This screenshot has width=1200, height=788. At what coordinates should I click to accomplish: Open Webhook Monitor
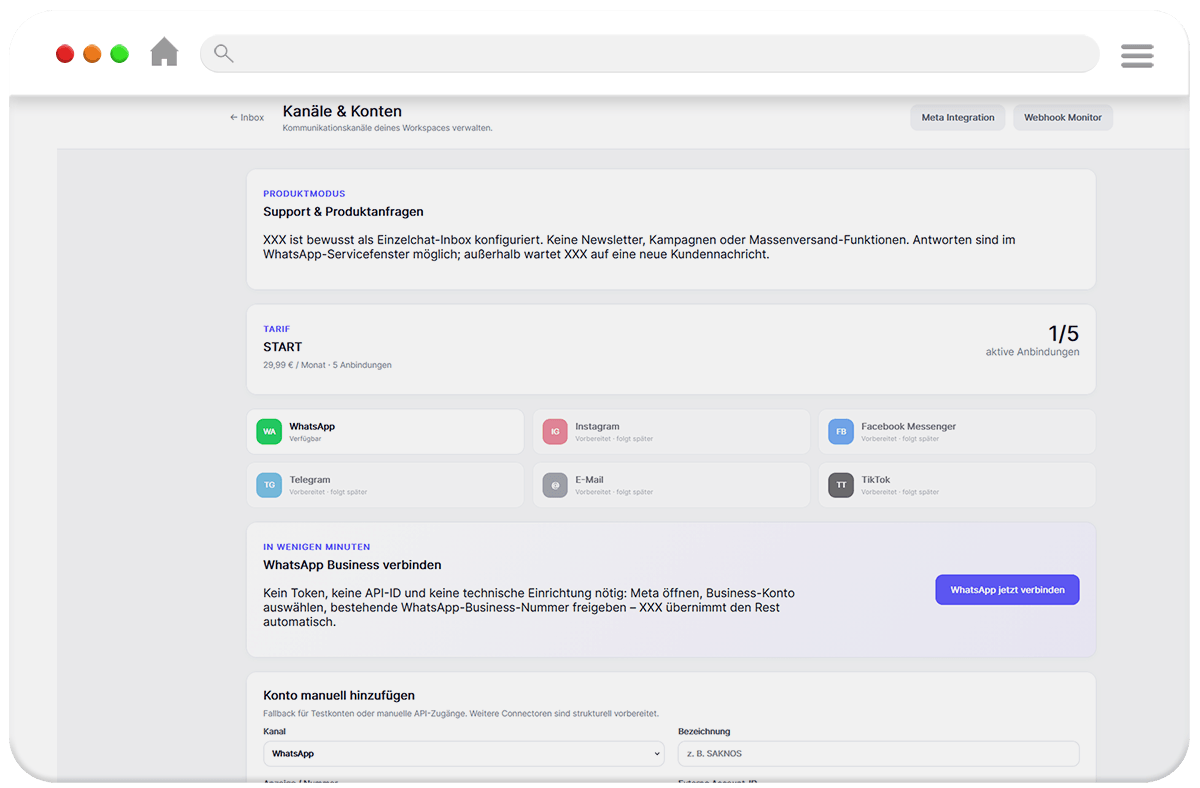(x=1063, y=117)
